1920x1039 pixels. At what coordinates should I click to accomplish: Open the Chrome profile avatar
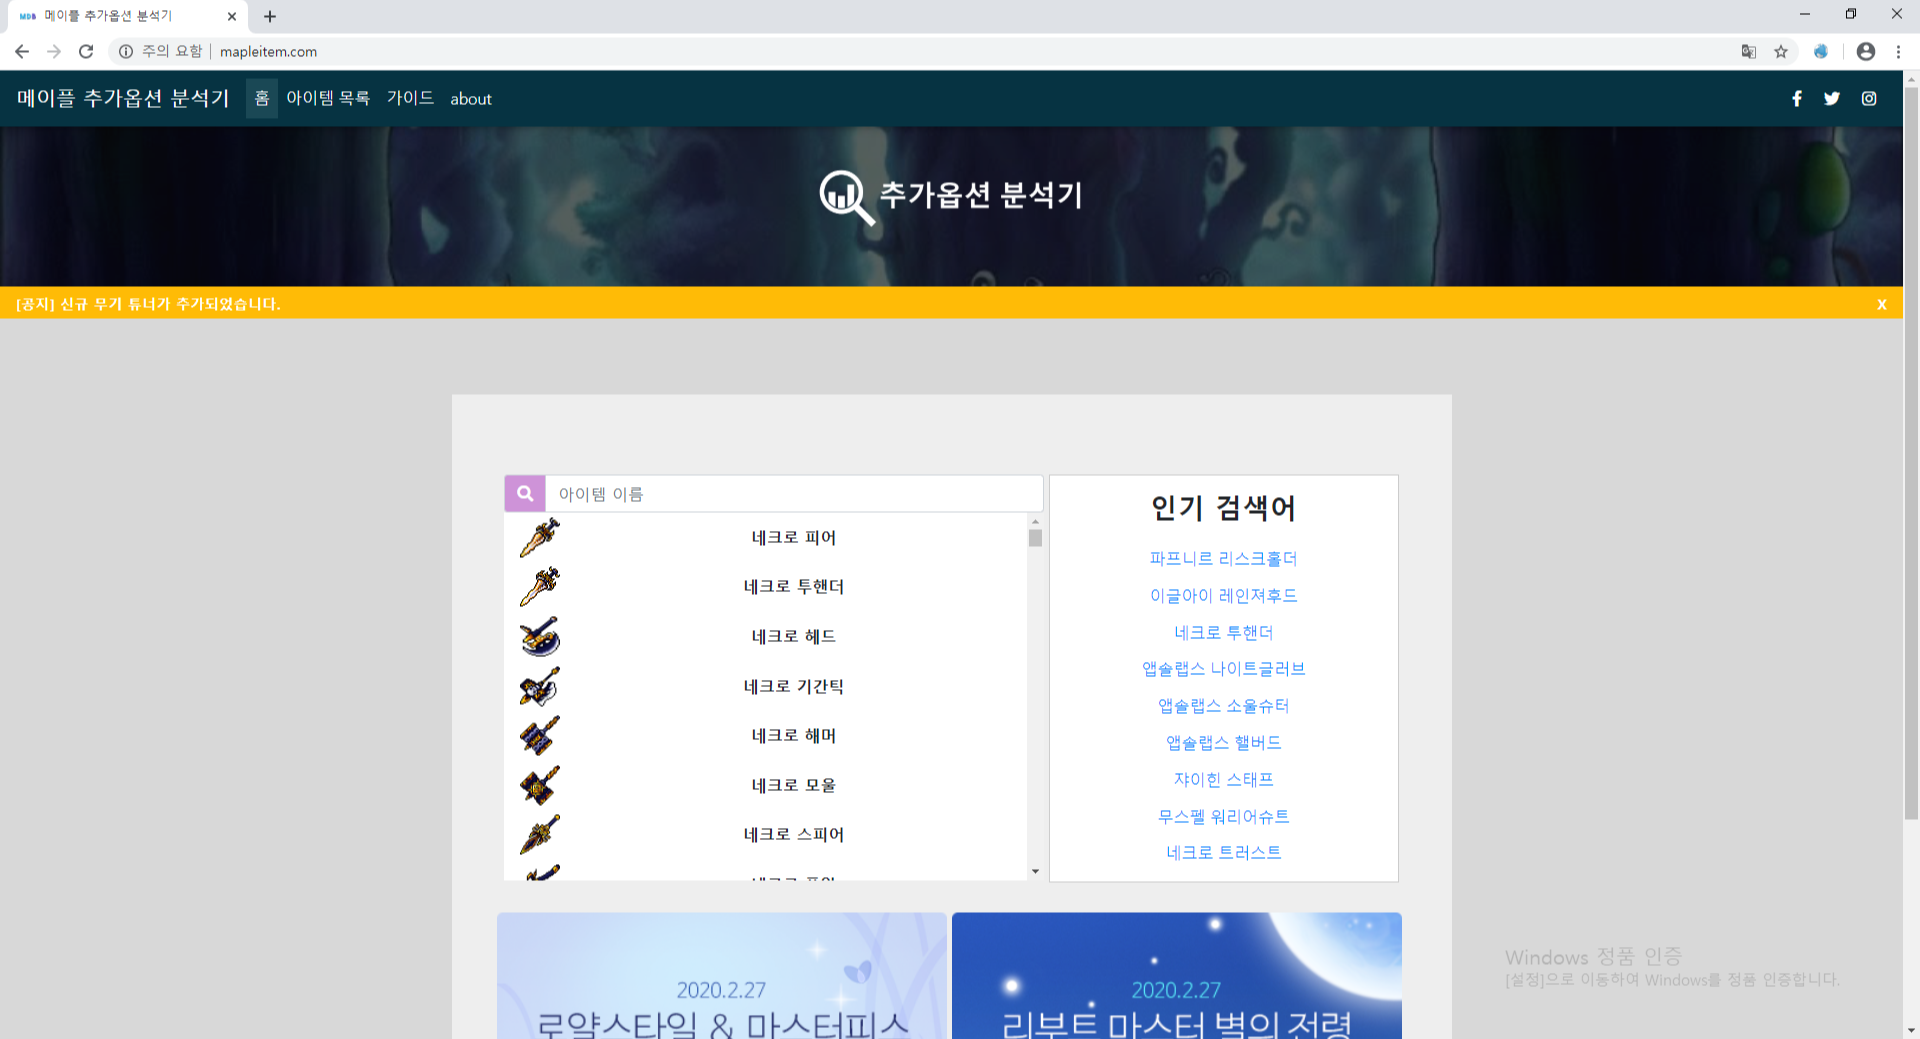pyautogui.click(x=1865, y=51)
